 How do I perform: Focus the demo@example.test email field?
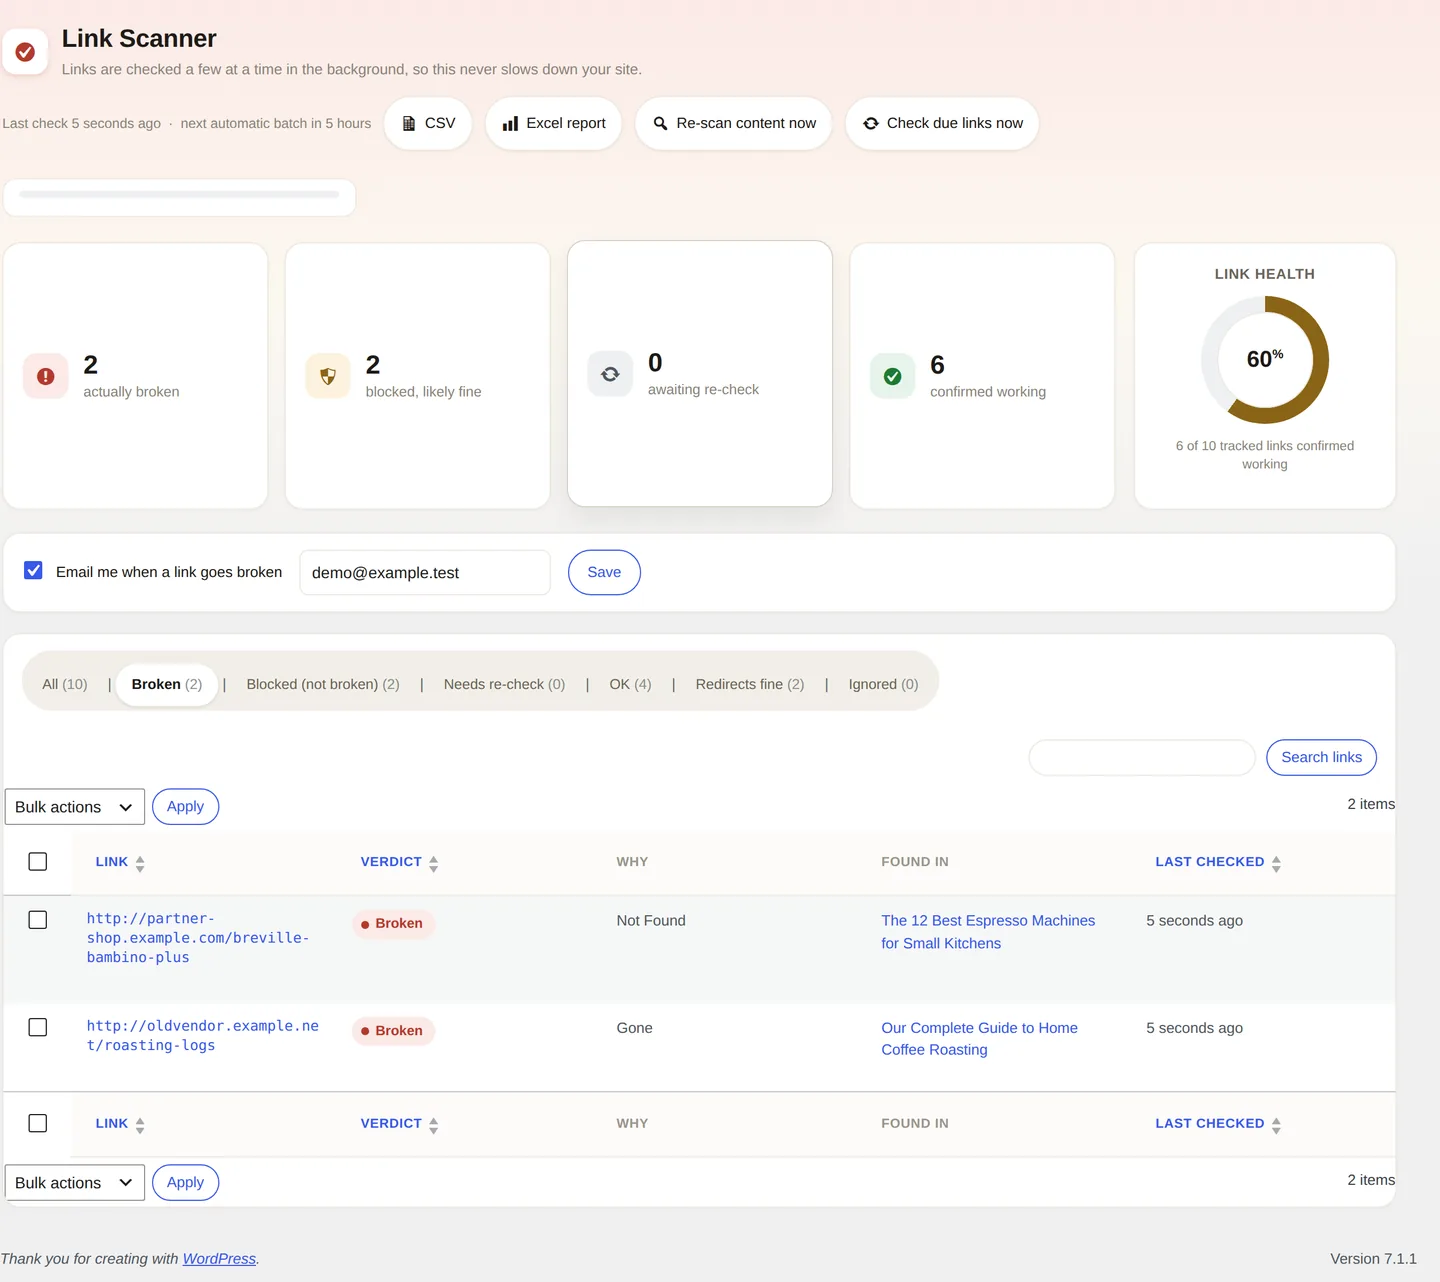click(x=425, y=572)
